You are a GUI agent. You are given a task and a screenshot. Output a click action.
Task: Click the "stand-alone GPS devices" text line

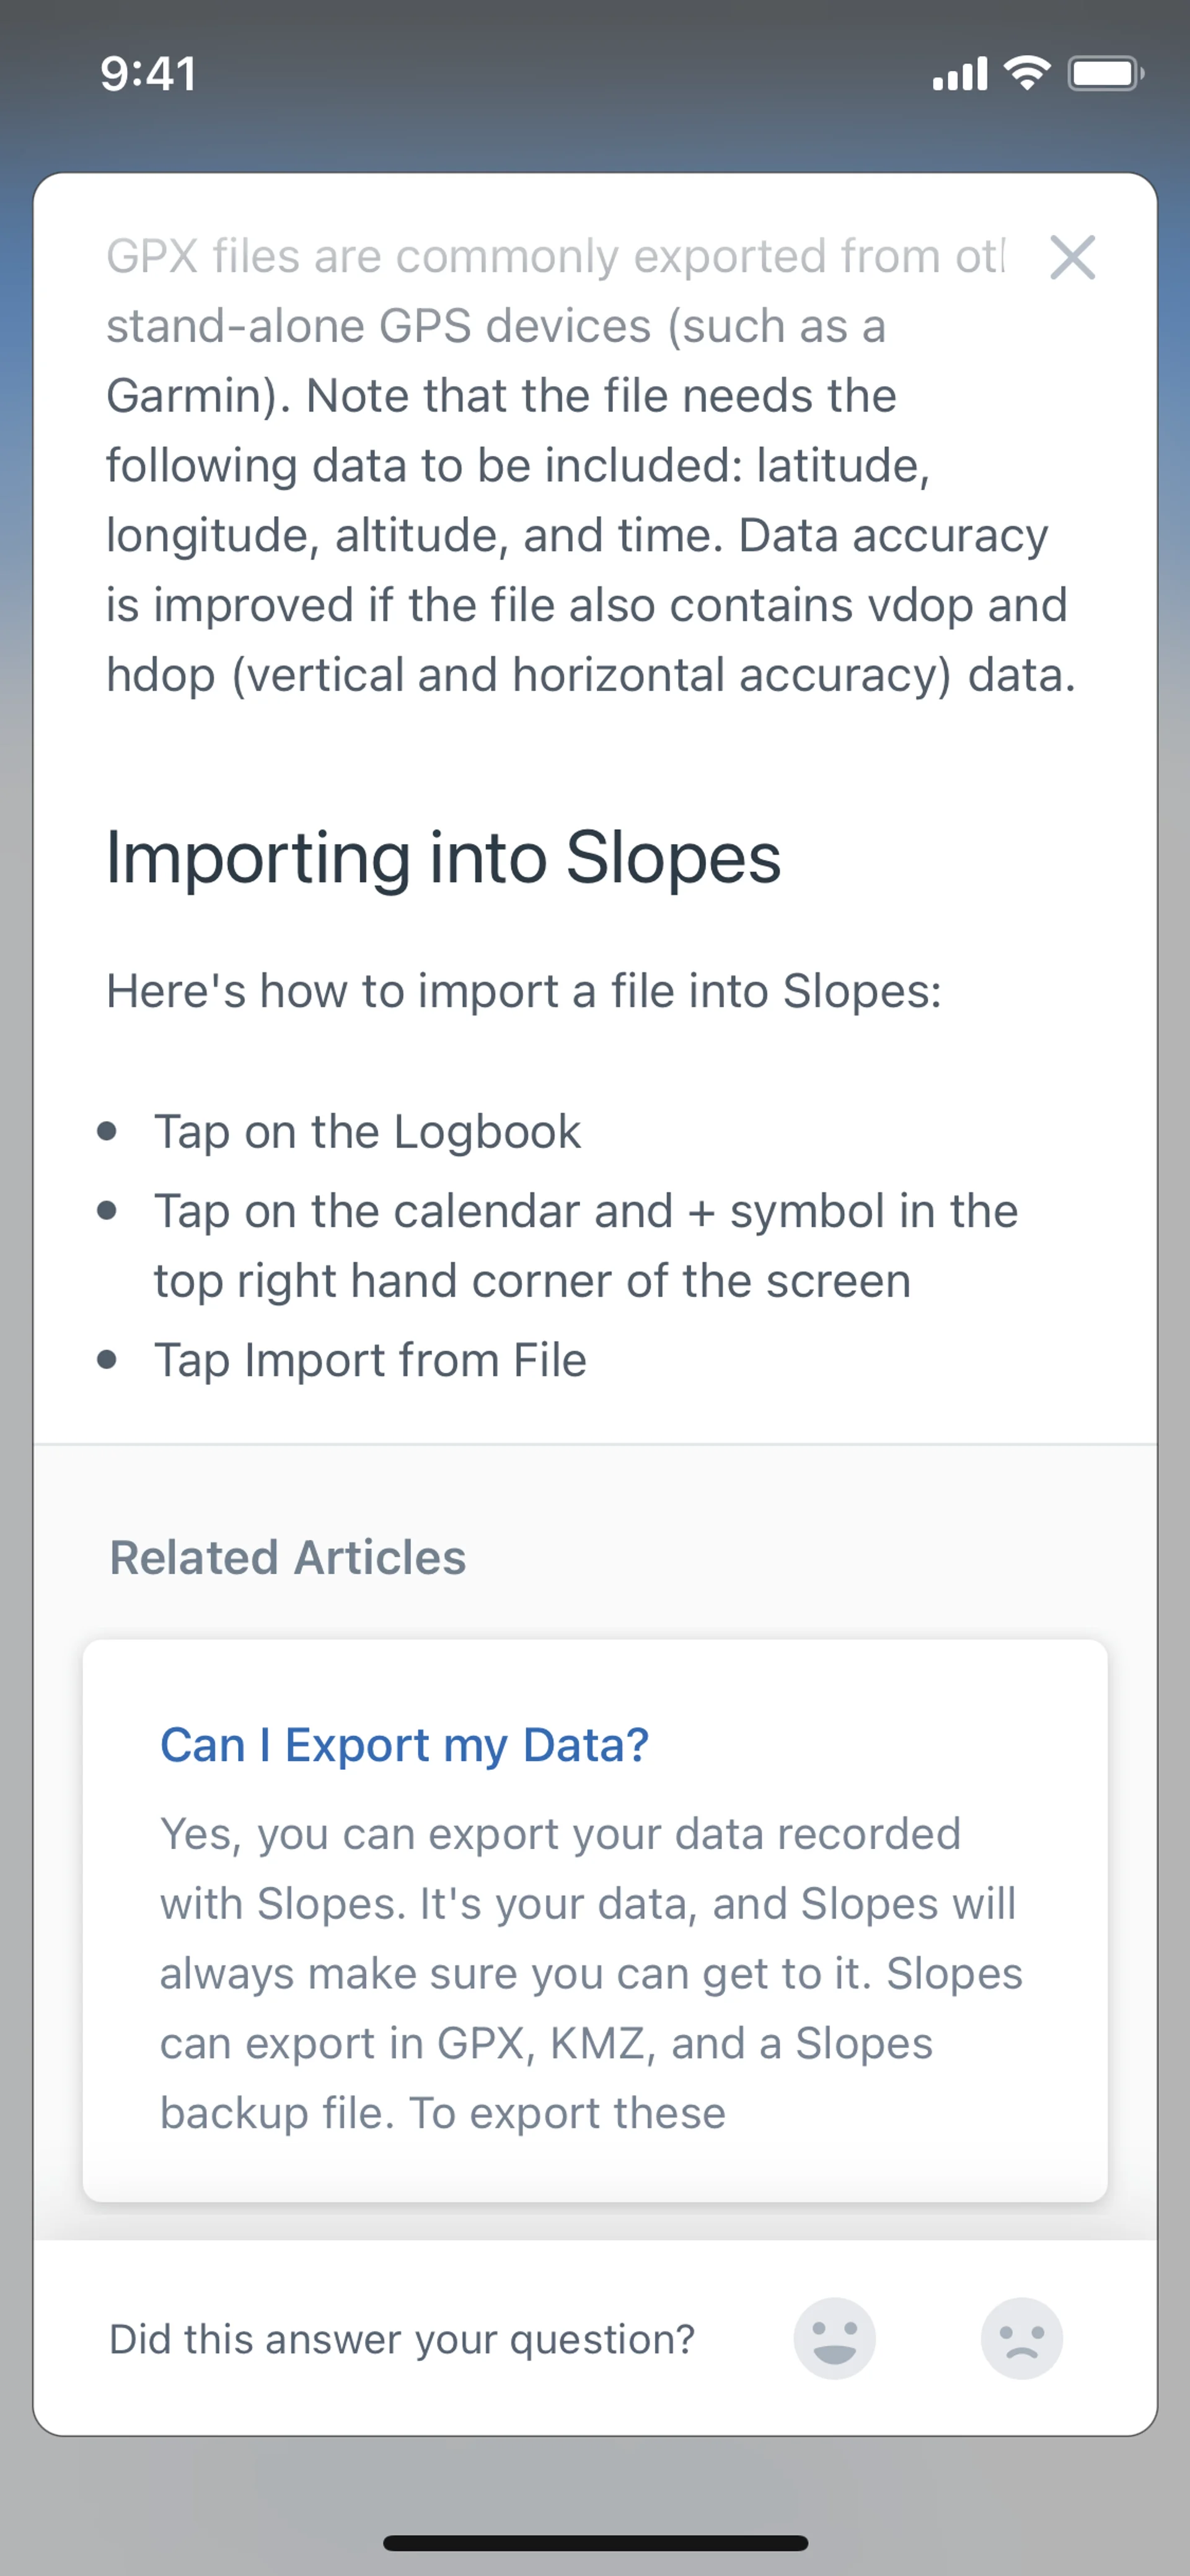pos(496,326)
